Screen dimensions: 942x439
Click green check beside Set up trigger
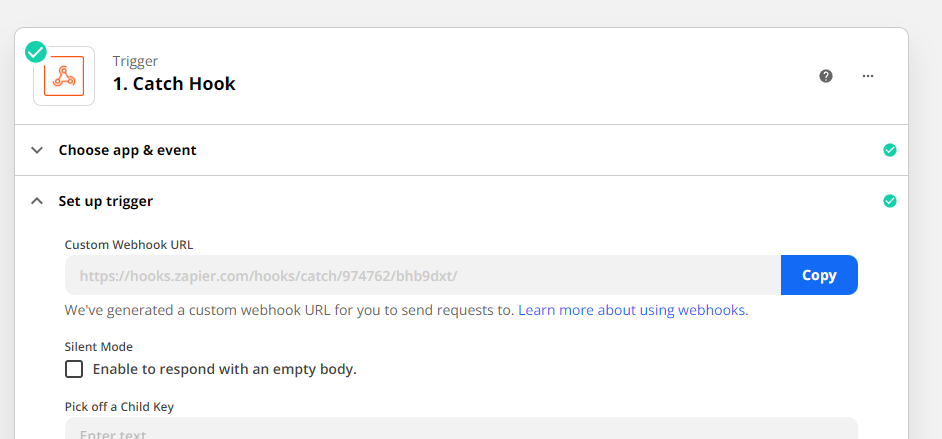click(x=890, y=201)
